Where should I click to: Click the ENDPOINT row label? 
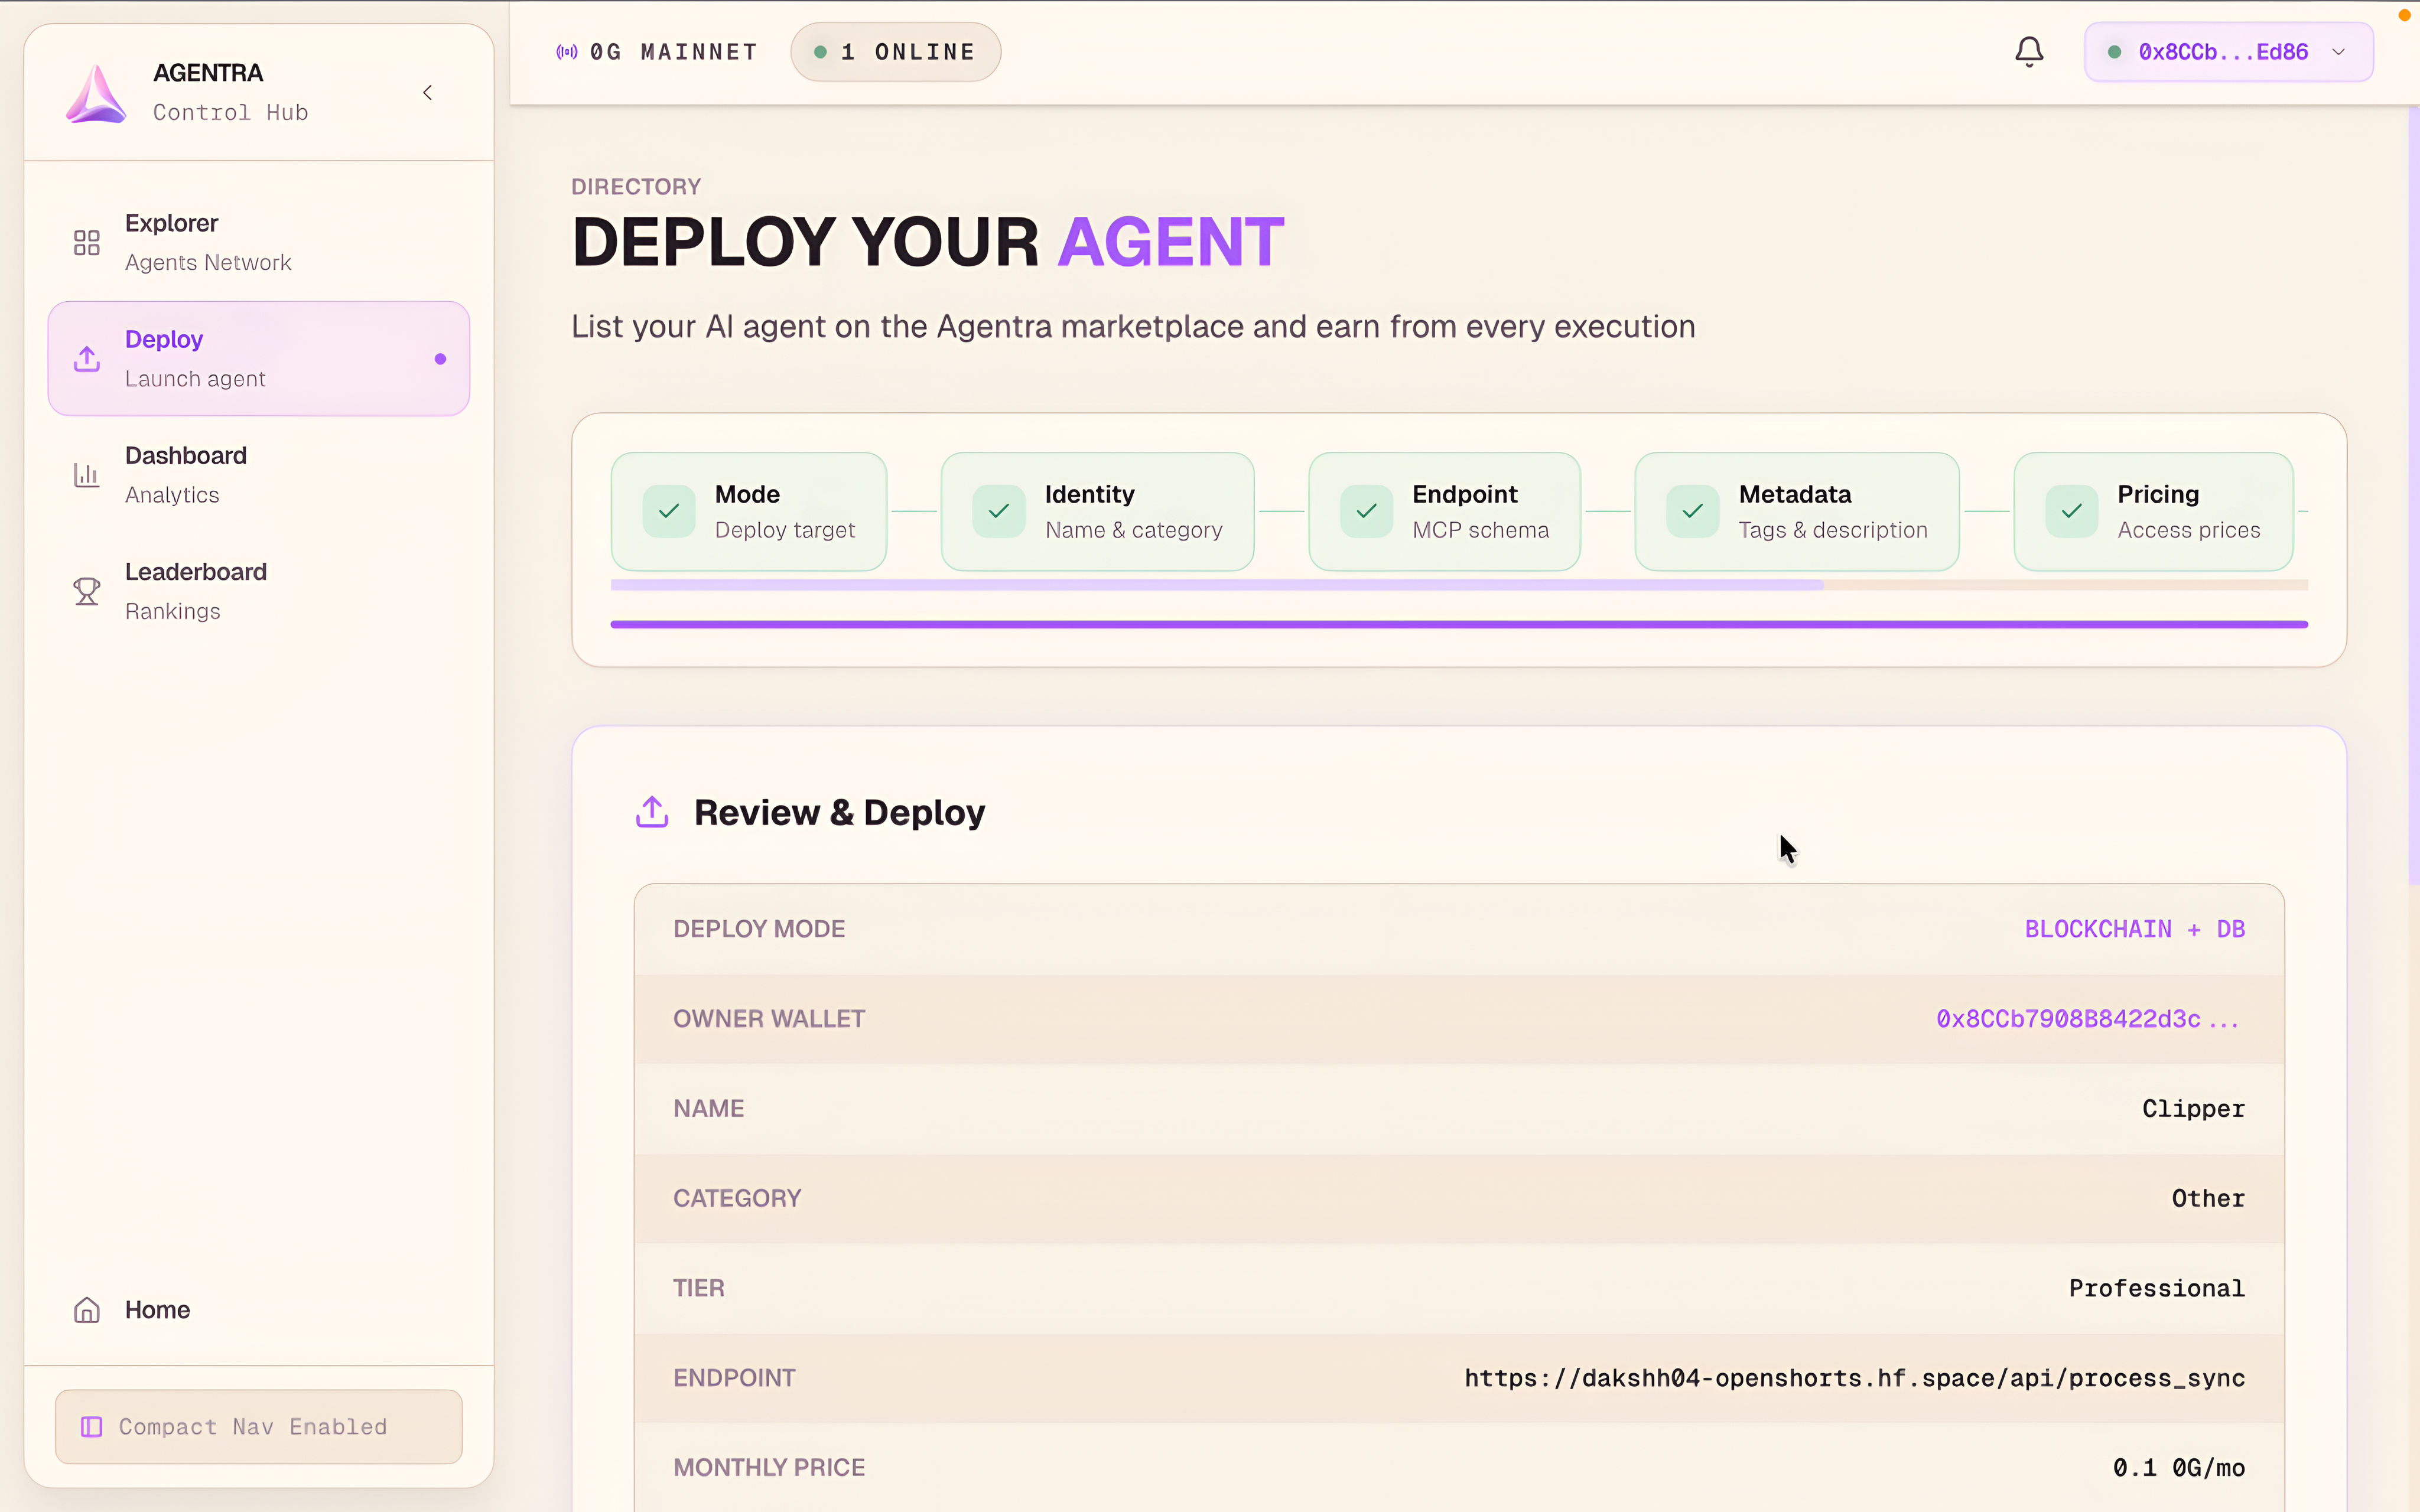tap(734, 1378)
